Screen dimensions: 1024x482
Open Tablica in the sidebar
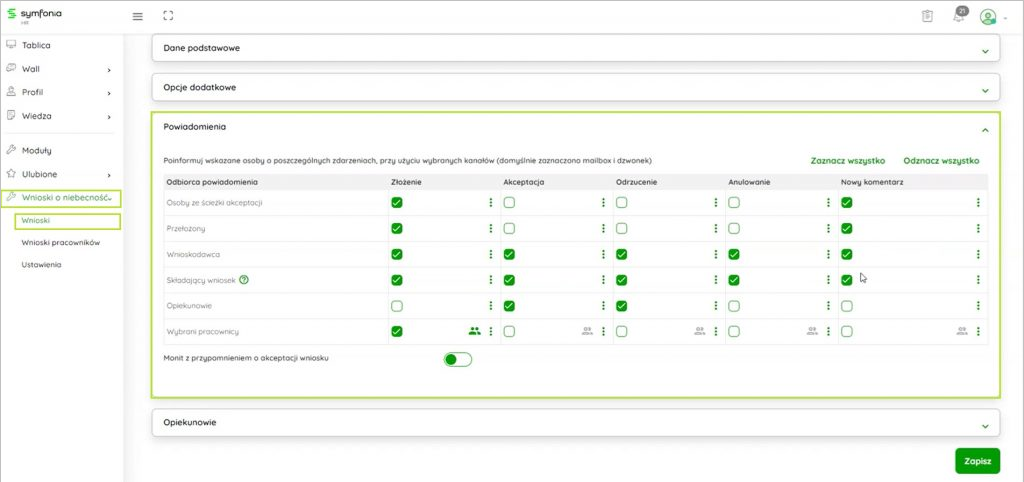[x=36, y=45]
